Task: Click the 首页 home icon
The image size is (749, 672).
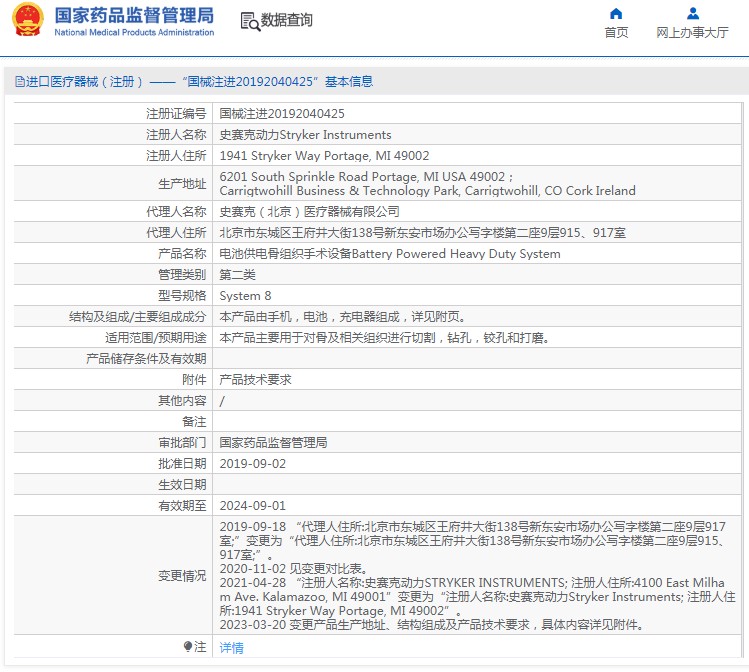Action: [x=616, y=13]
